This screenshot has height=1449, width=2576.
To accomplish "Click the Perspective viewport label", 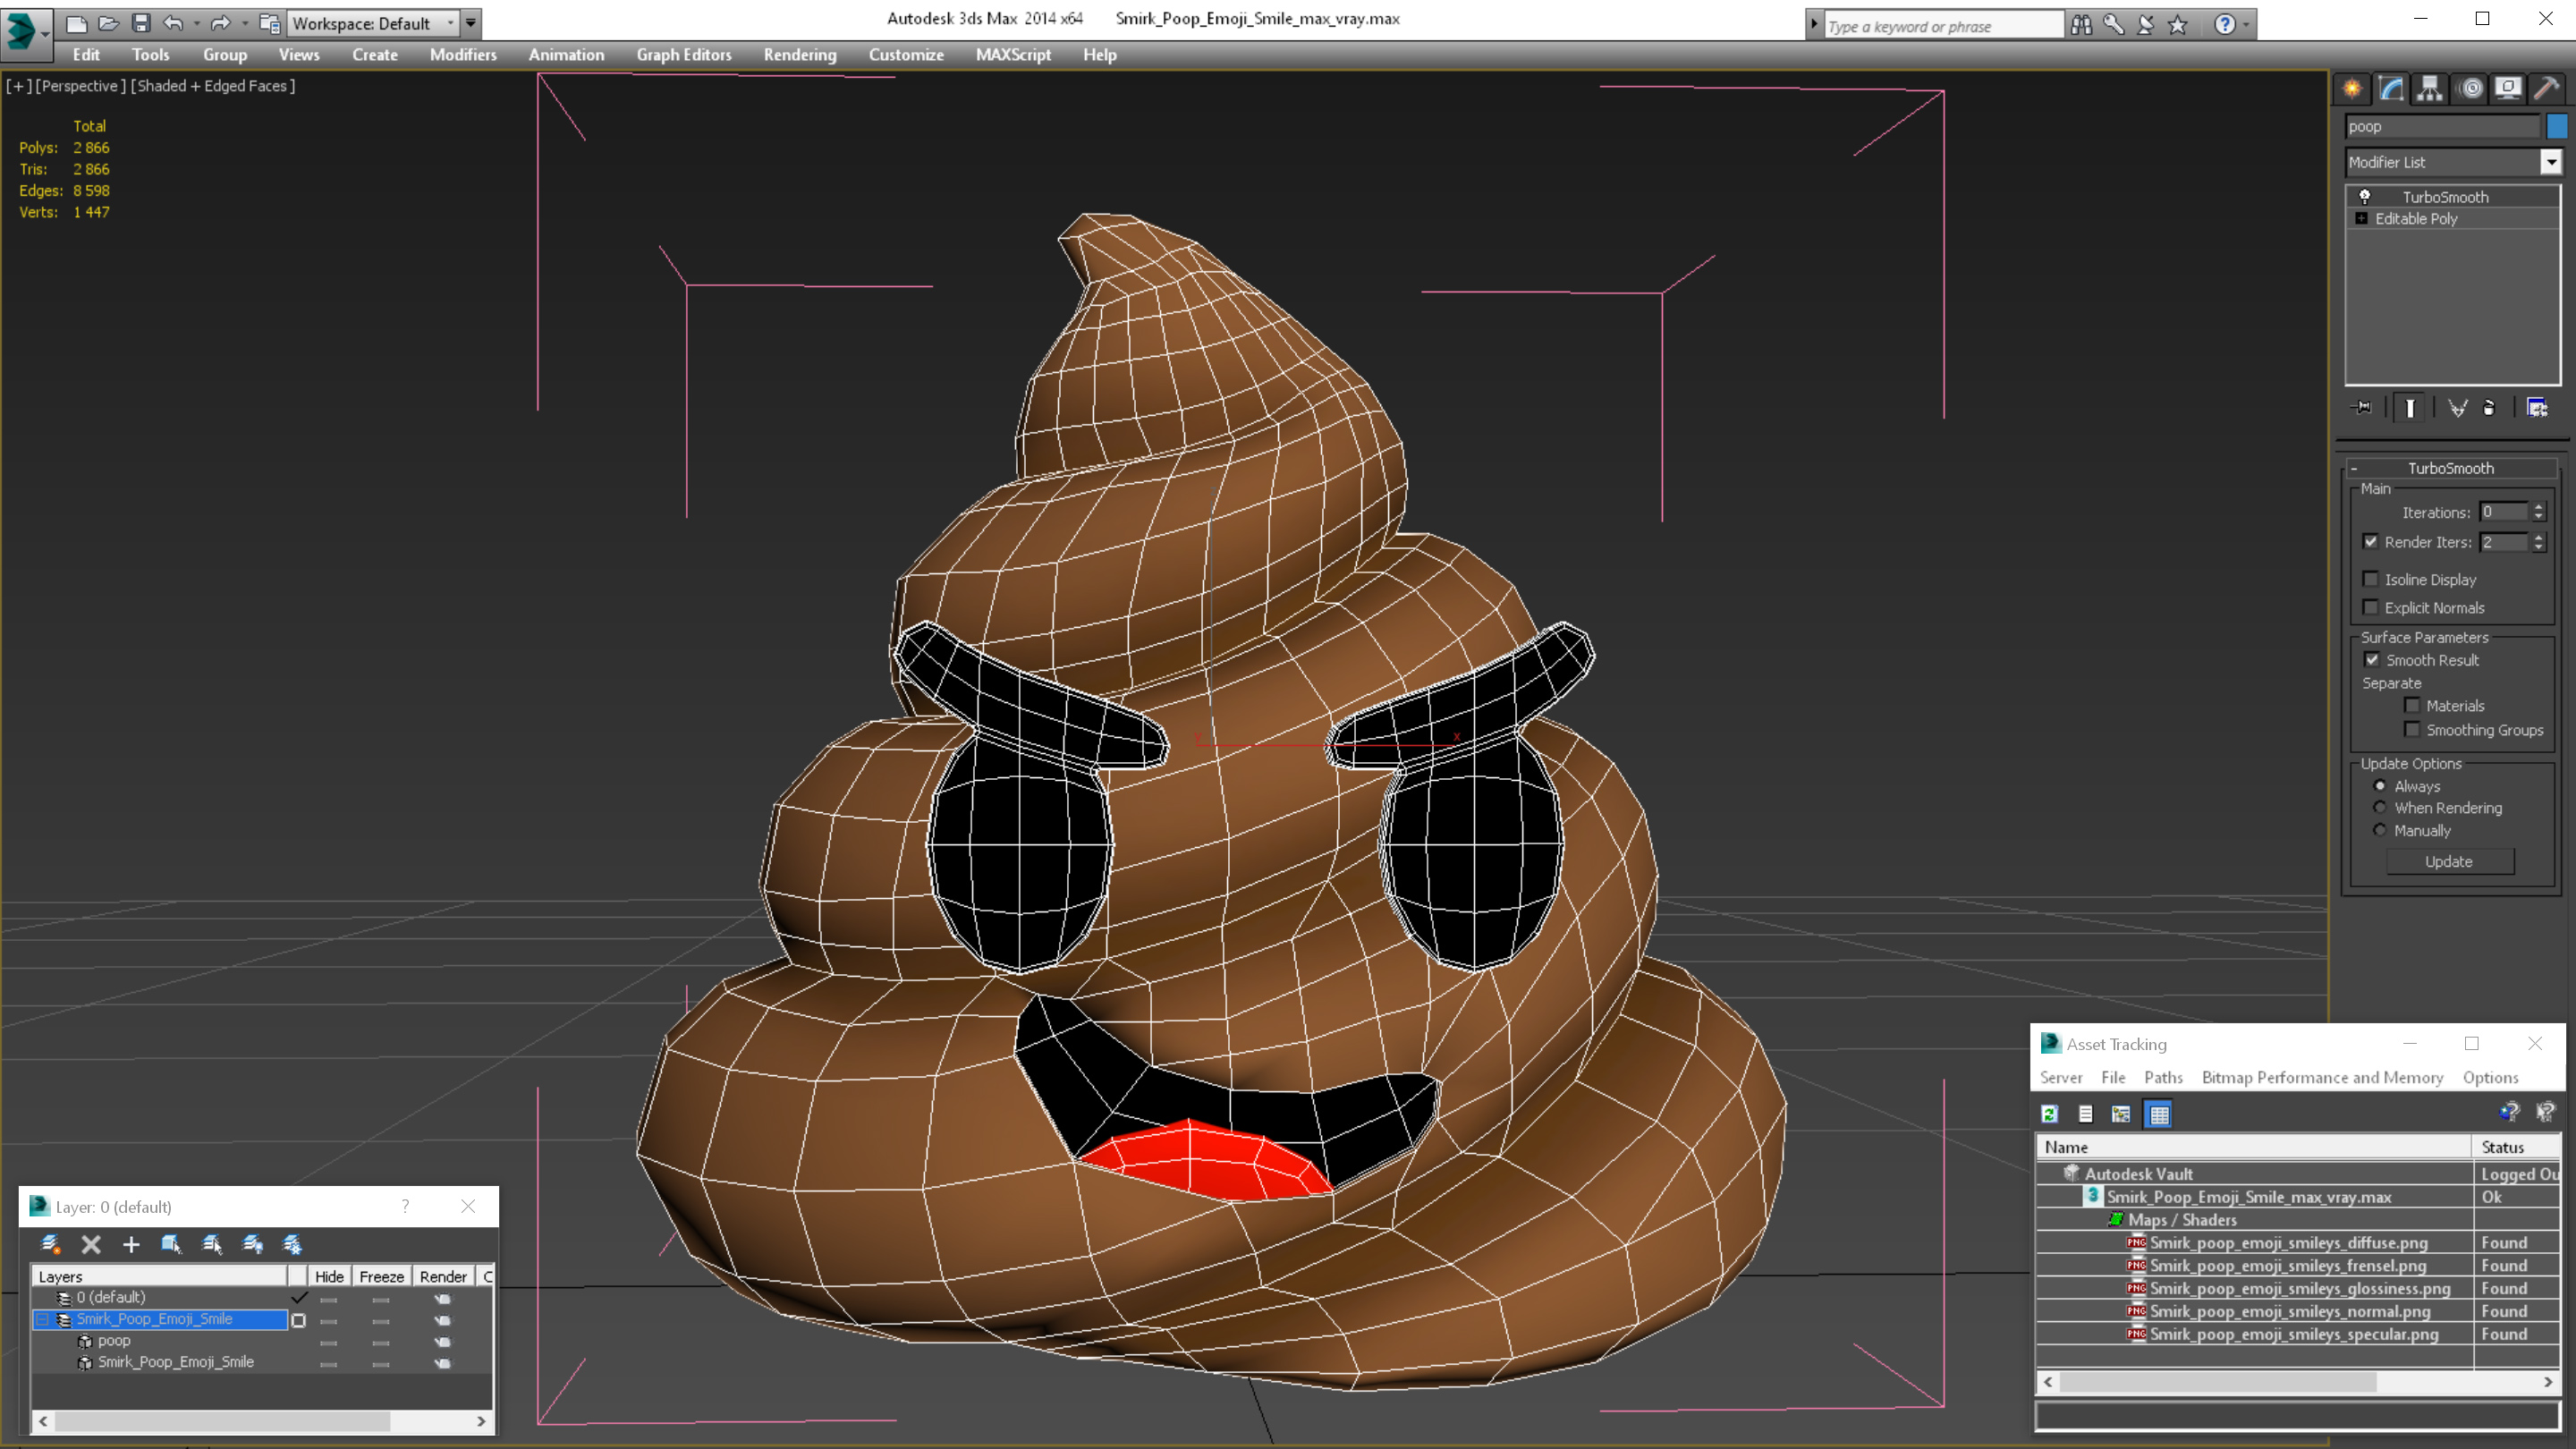I will coord(80,86).
